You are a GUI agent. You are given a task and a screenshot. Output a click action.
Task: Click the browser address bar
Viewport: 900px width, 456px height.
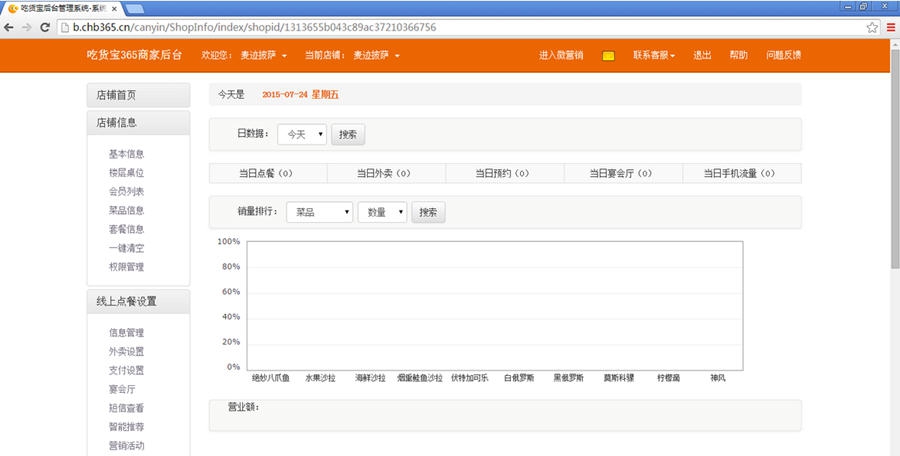(x=450, y=27)
